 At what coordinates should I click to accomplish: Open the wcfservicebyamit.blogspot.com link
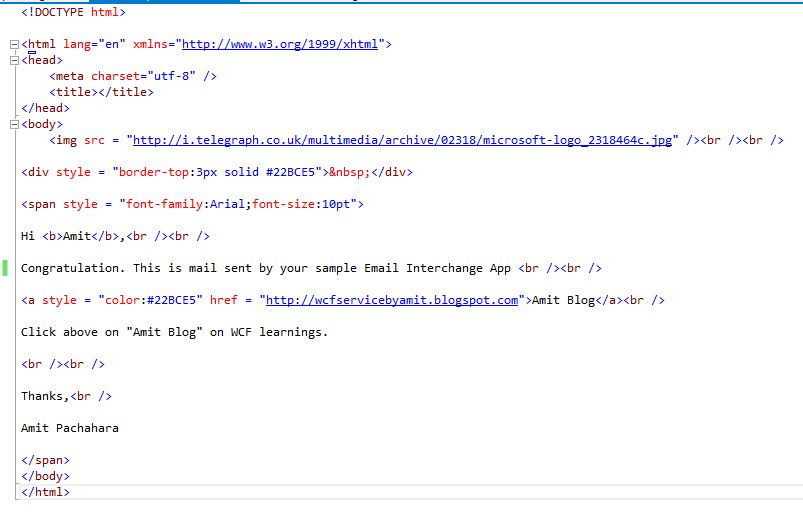392,300
